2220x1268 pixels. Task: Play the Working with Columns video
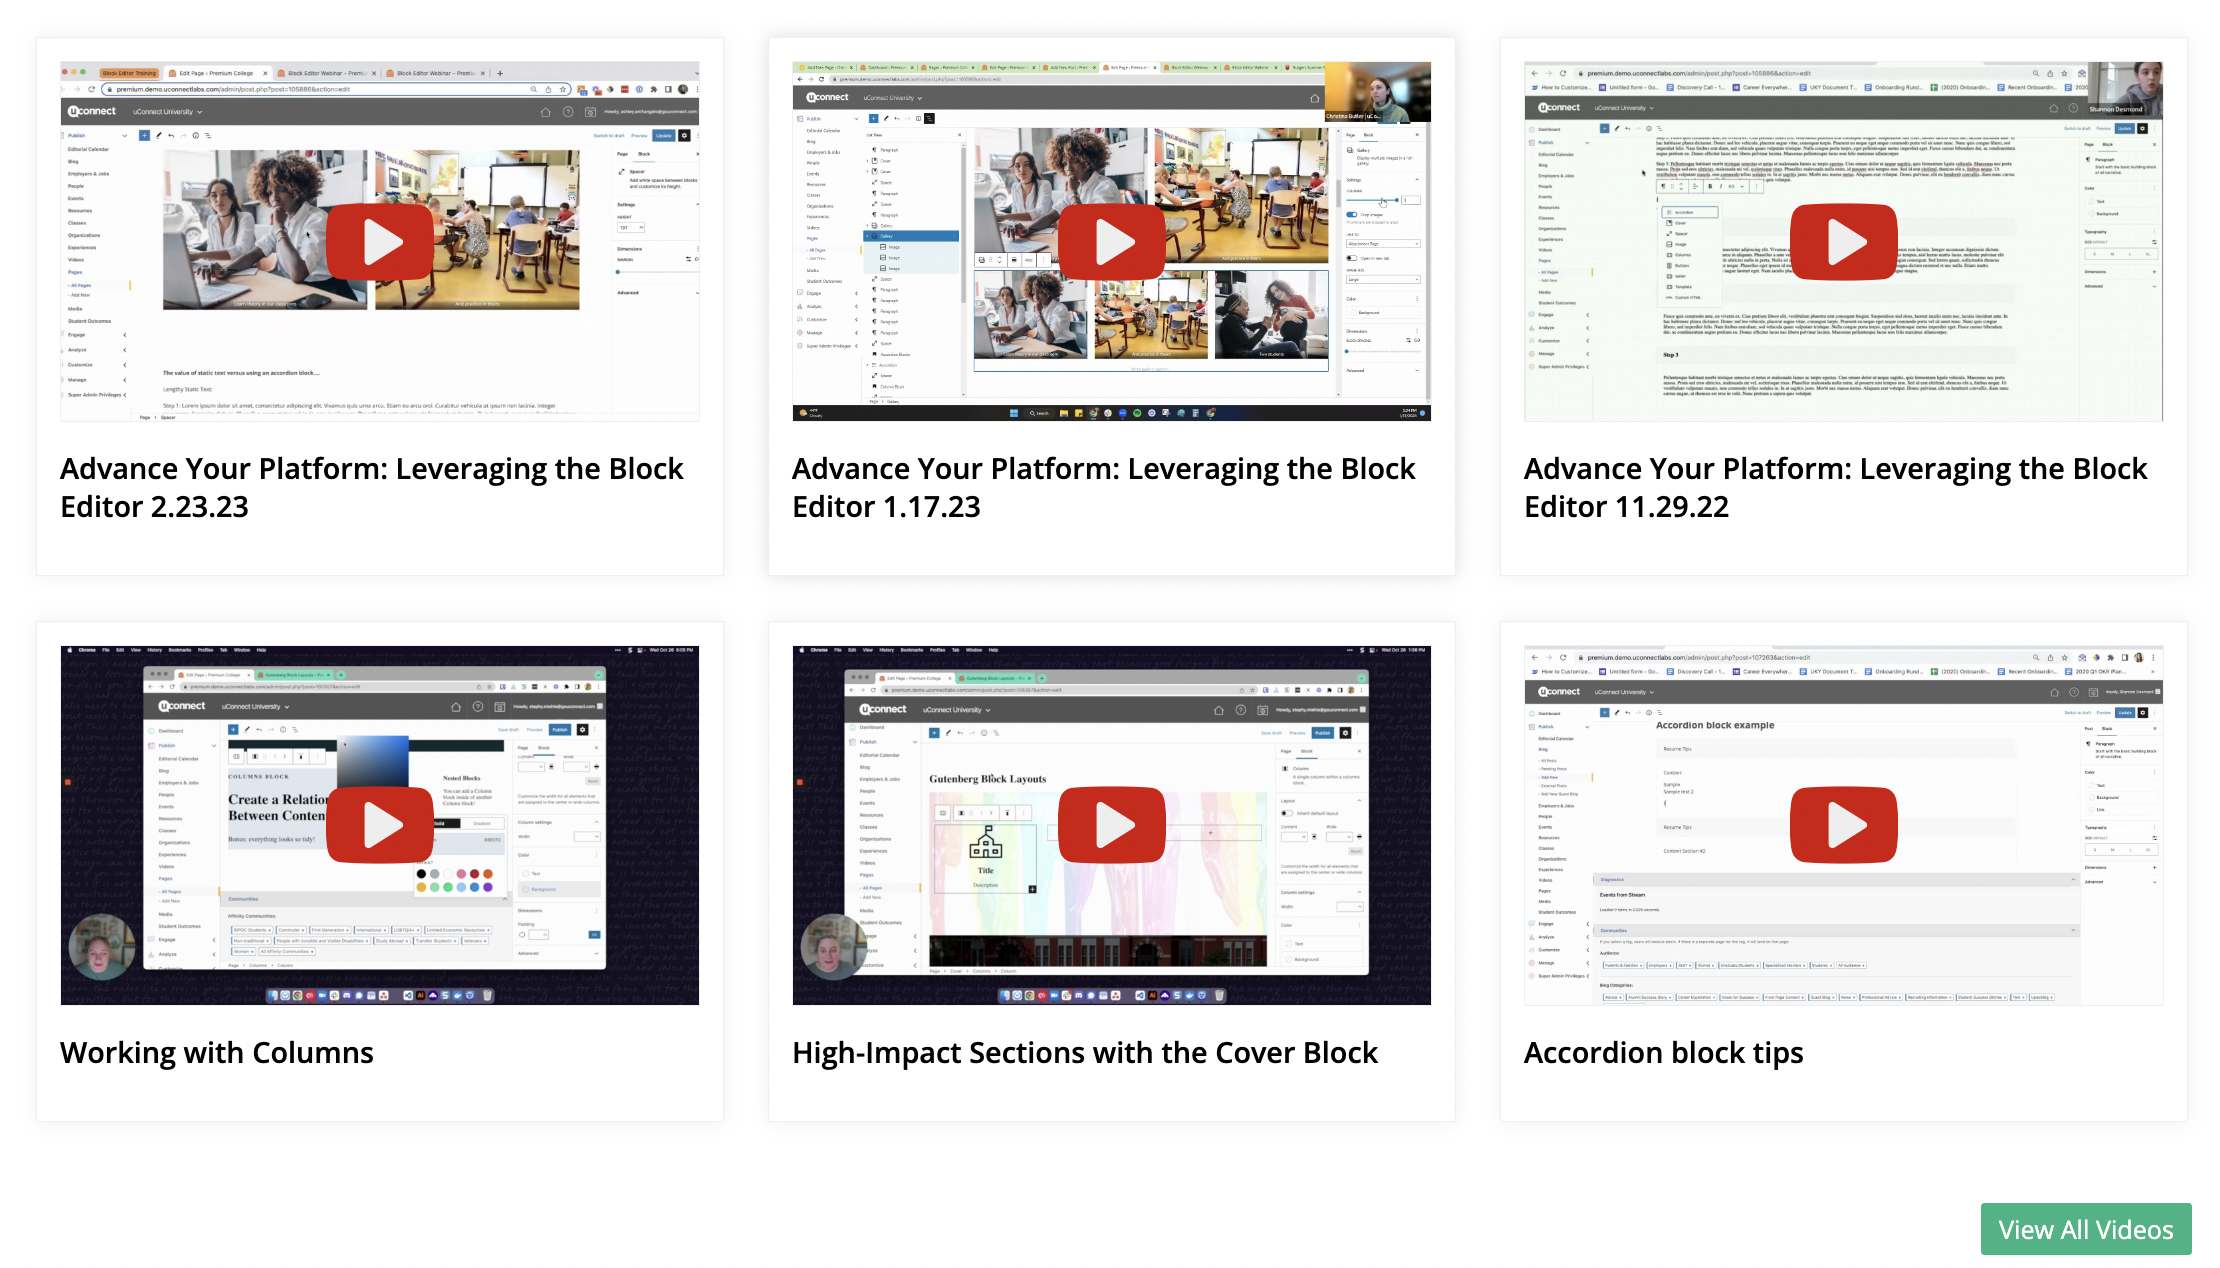[x=379, y=825]
